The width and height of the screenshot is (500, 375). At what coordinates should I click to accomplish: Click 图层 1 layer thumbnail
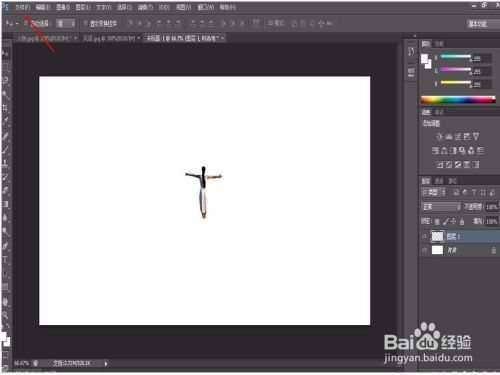(x=437, y=236)
